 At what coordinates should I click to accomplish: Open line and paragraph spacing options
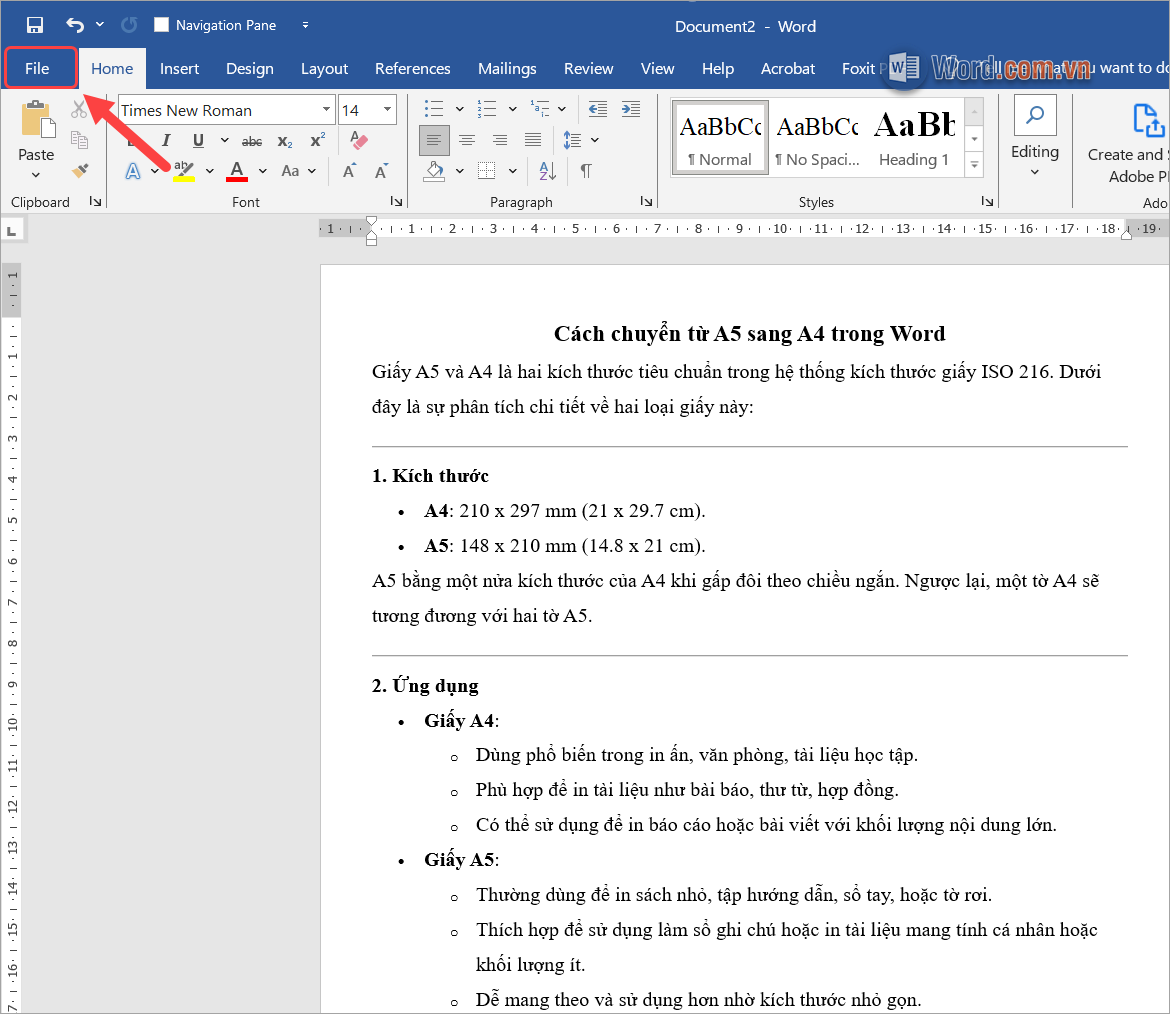[572, 140]
